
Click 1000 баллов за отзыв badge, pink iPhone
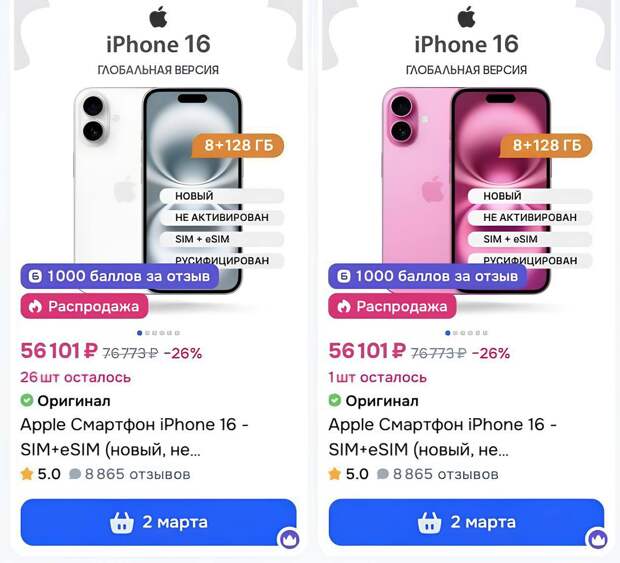pos(427,276)
